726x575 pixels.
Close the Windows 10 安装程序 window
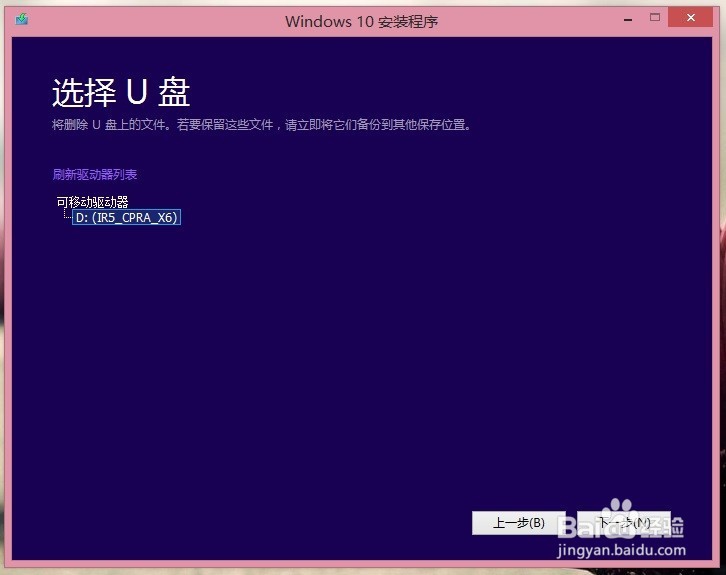pyautogui.click(x=690, y=18)
